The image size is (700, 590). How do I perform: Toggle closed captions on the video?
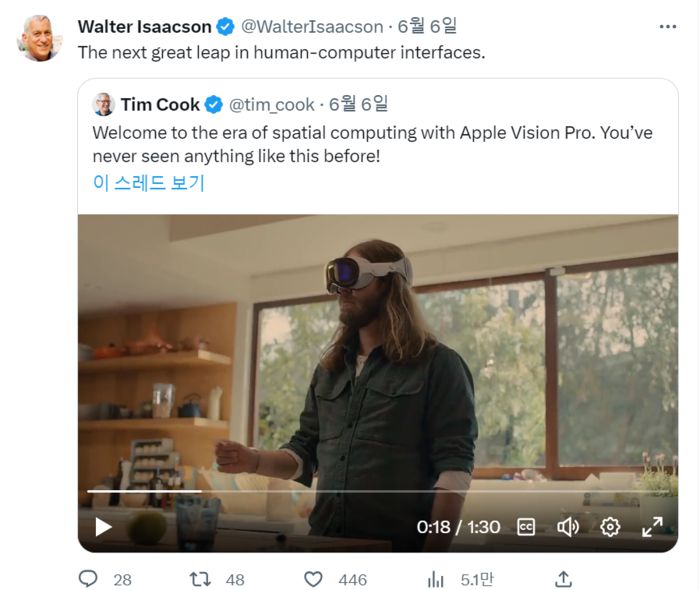tap(527, 526)
